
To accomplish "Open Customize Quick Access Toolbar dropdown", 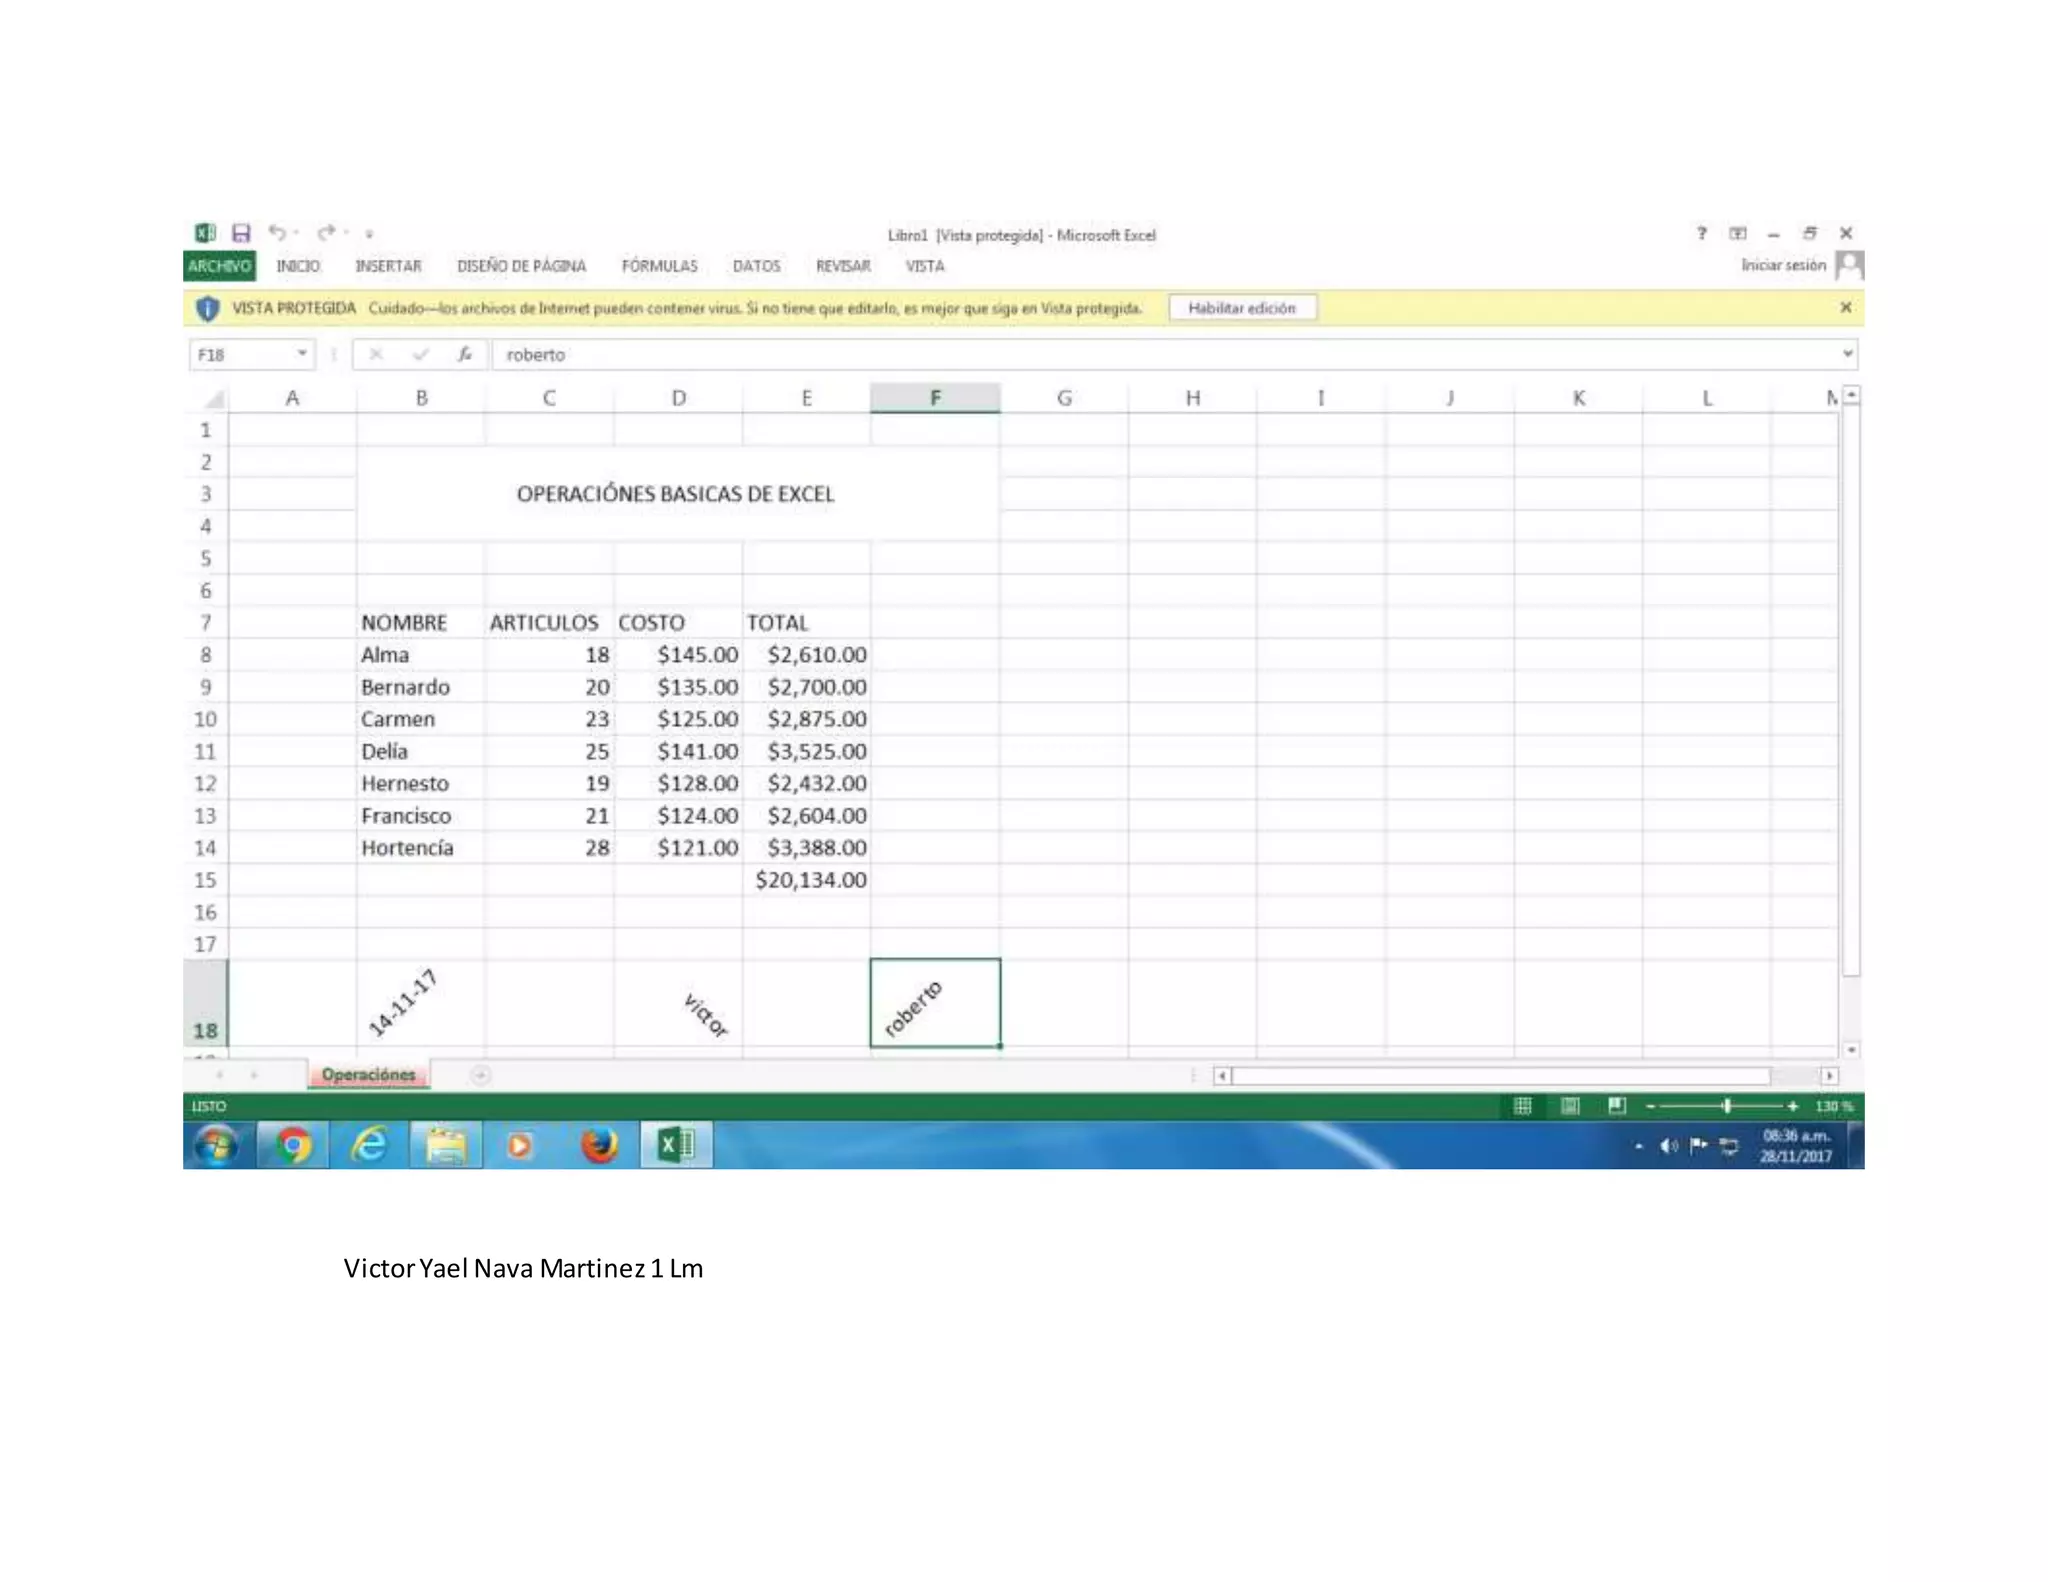I will [369, 234].
